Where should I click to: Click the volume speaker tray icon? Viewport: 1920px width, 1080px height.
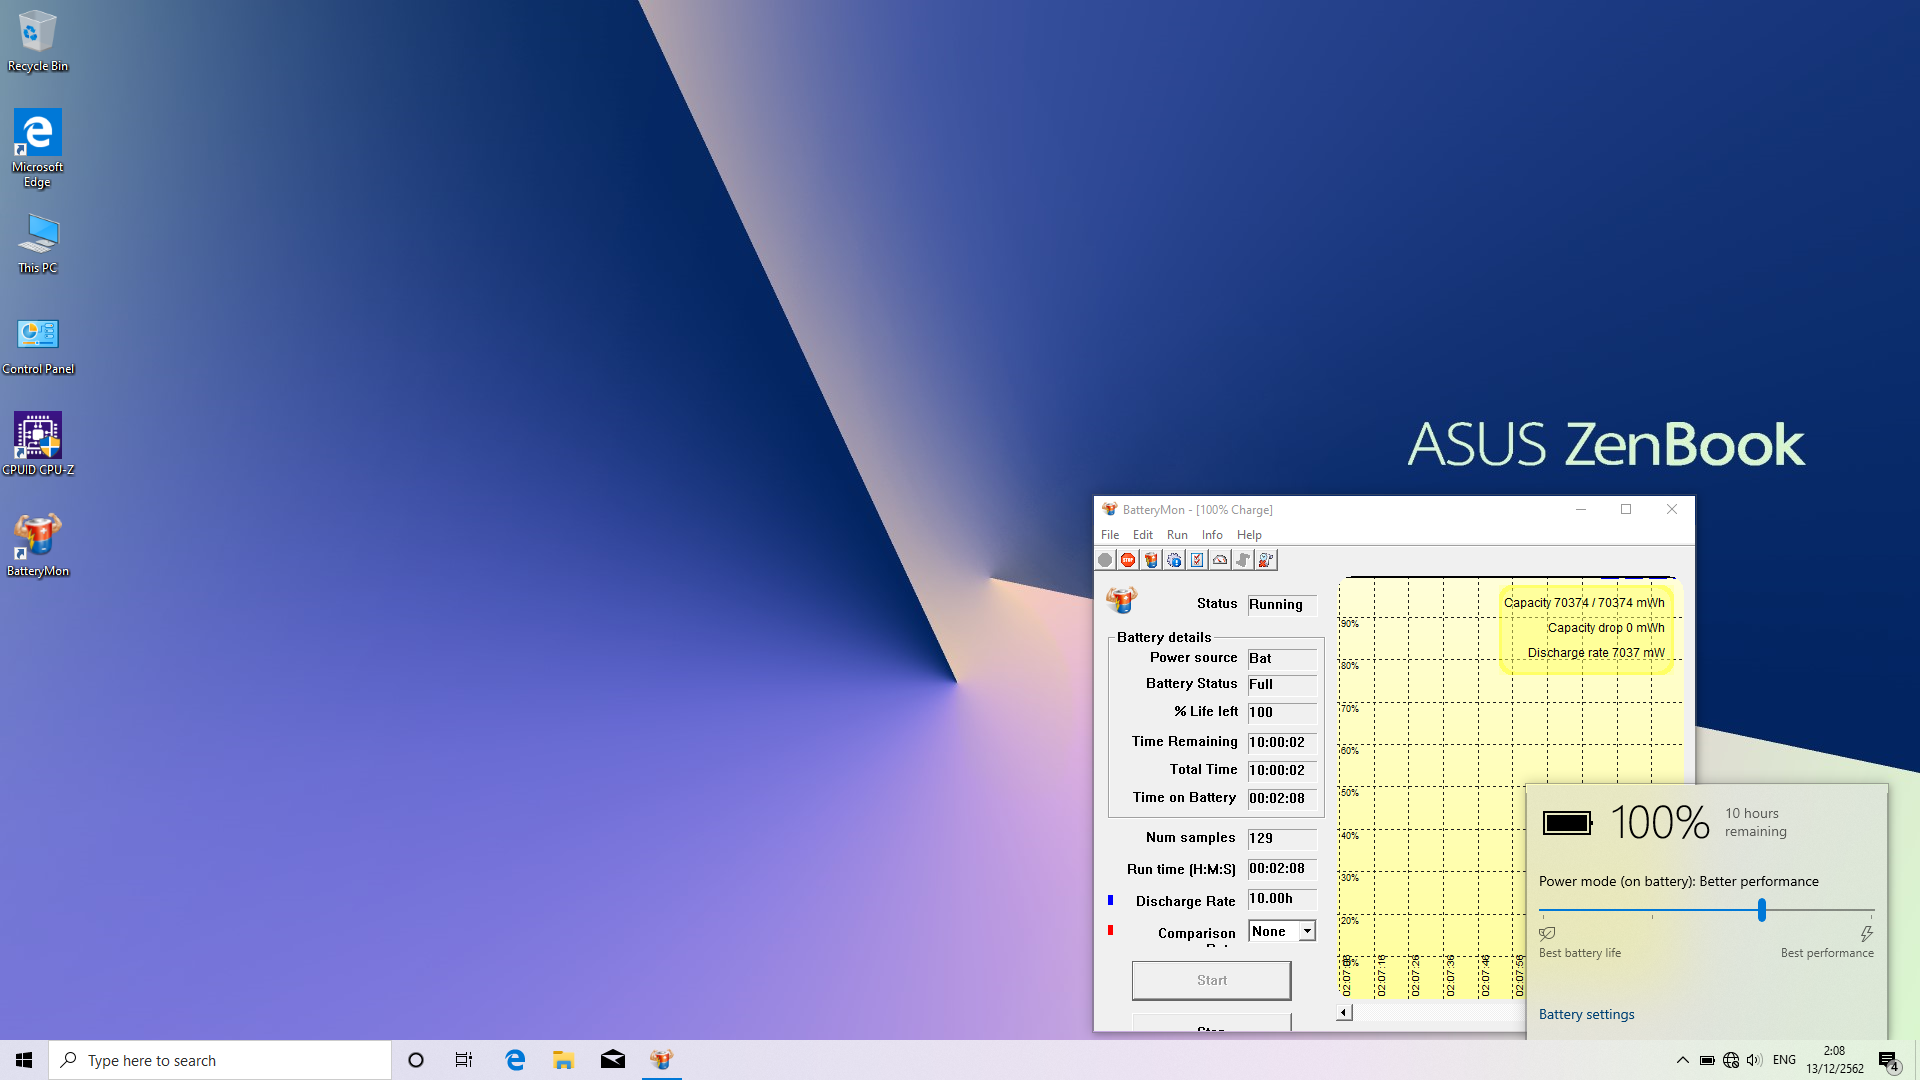[x=1754, y=1060]
